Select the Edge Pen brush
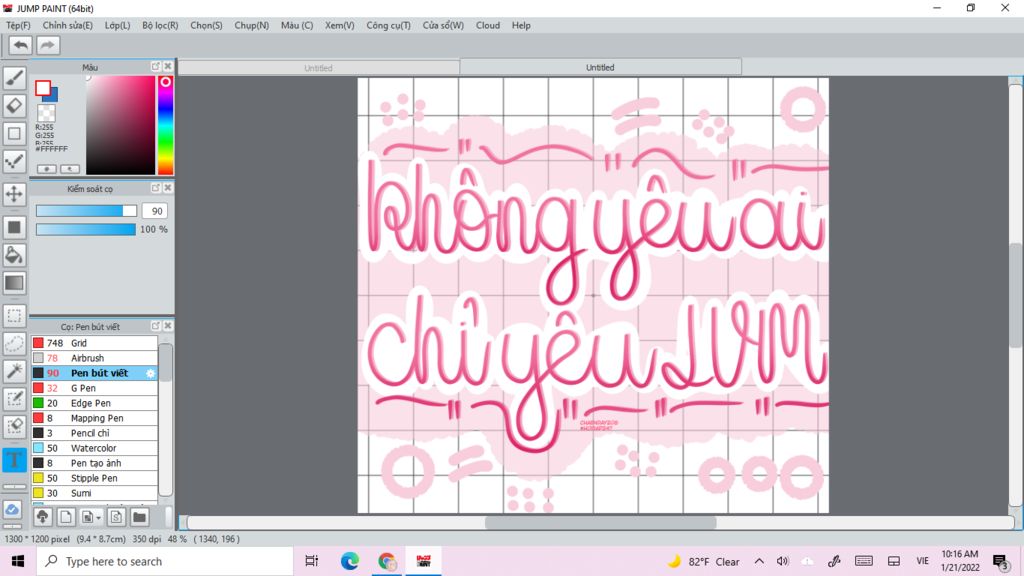The image size is (1024, 576). pos(95,403)
